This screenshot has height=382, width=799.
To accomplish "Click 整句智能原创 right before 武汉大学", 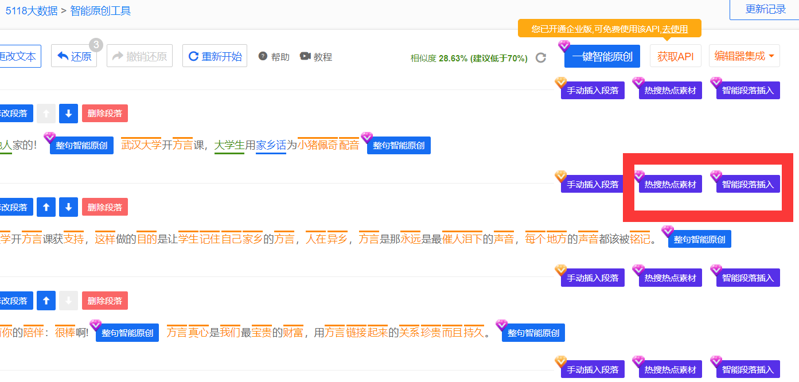I will 82,146.
